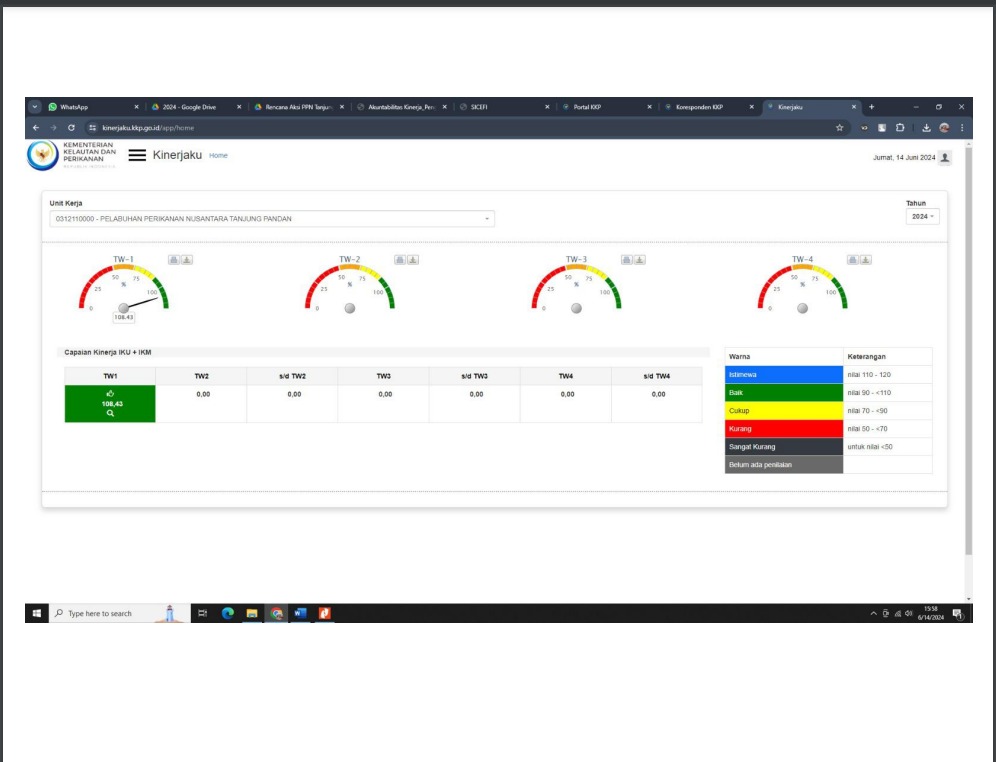This screenshot has height=762, width=996.
Task: Open the Tahun 2024 dropdown
Action: click(x=922, y=217)
